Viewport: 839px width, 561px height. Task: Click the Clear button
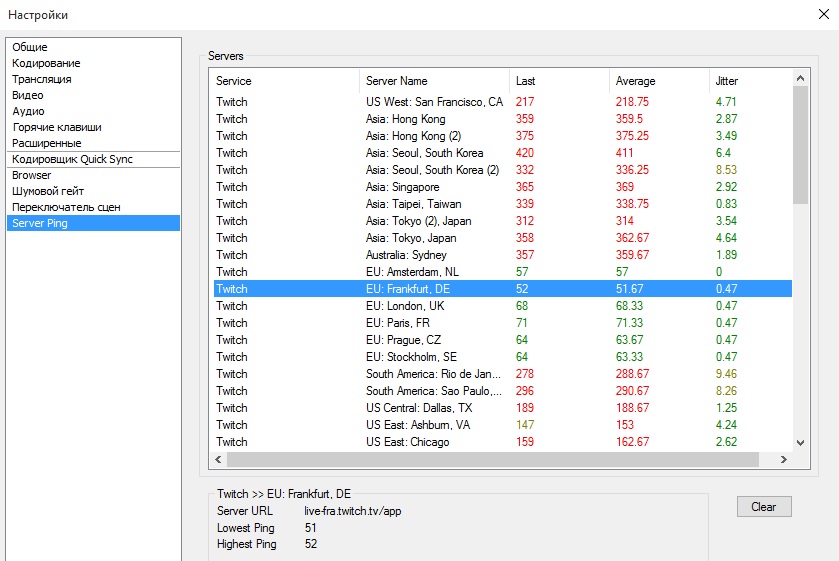(763, 507)
